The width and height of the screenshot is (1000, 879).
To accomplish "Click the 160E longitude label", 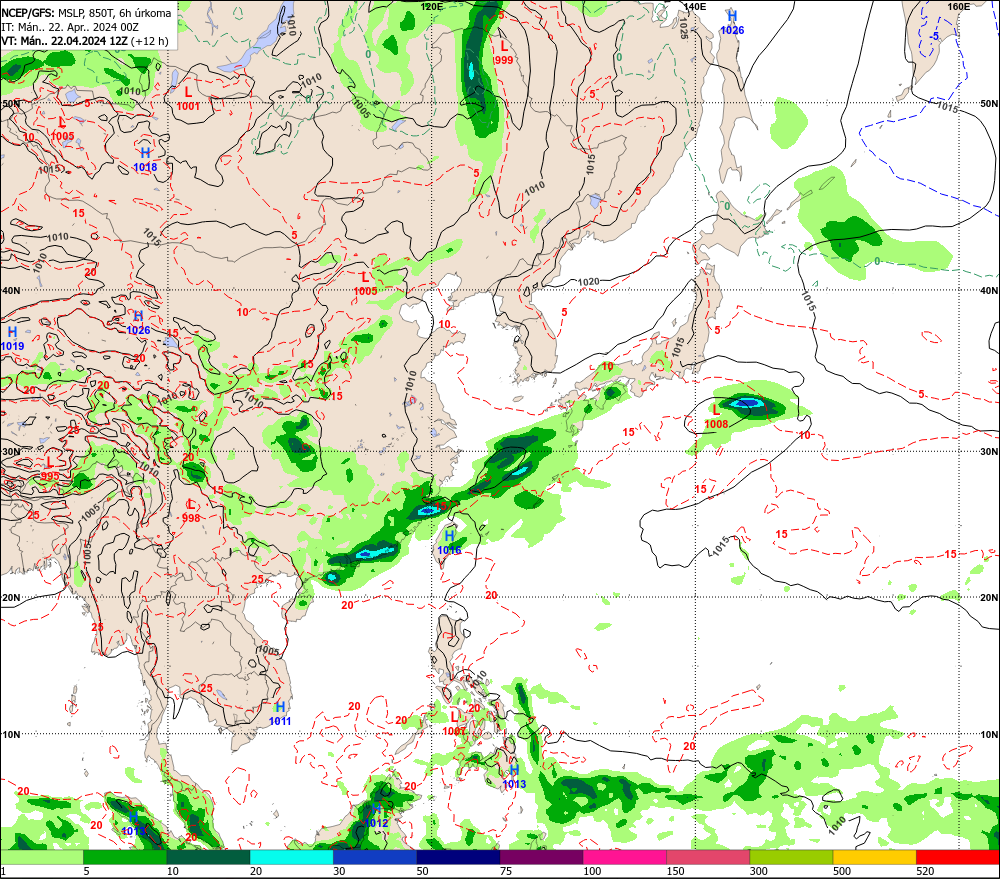I will point(958,6).
